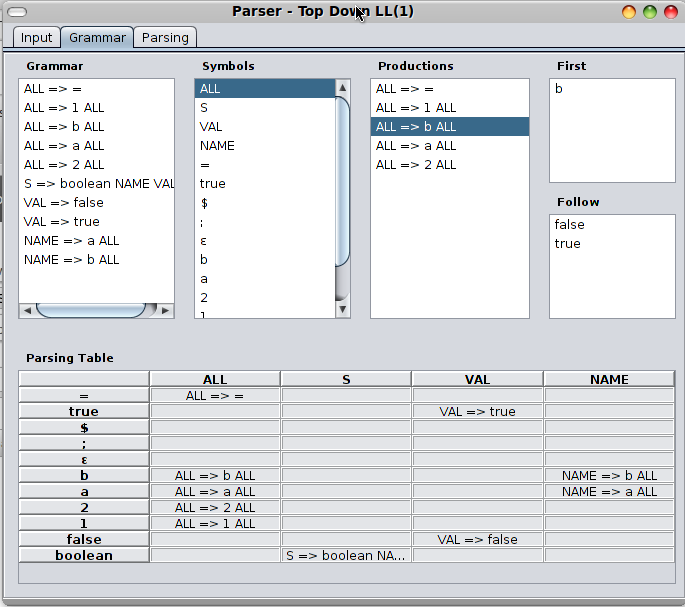The height and width of the screenshot is (607, 685).
Task: Click 'NAME => a ALL' cell in Parsing Table
Action: (609, 491)
